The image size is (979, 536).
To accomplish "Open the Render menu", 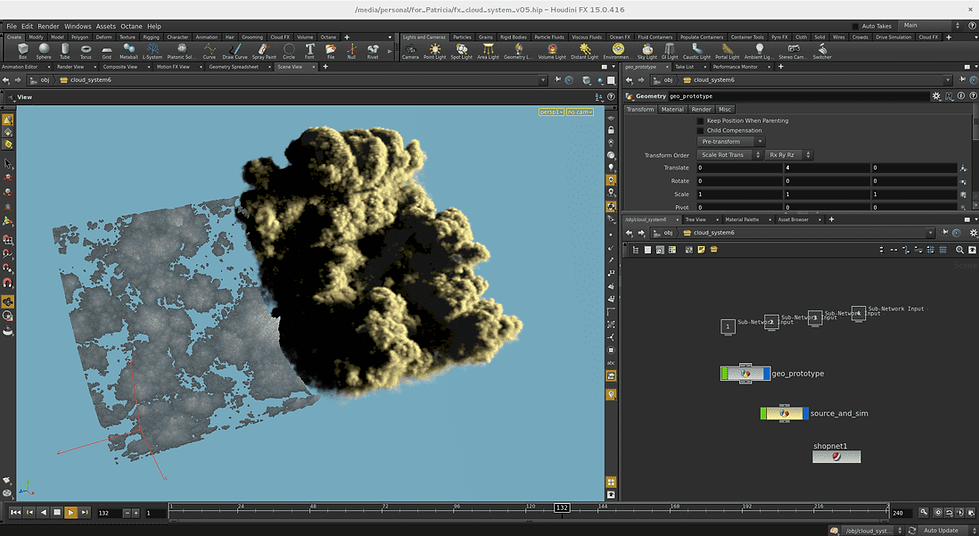I will click(48, 26).
